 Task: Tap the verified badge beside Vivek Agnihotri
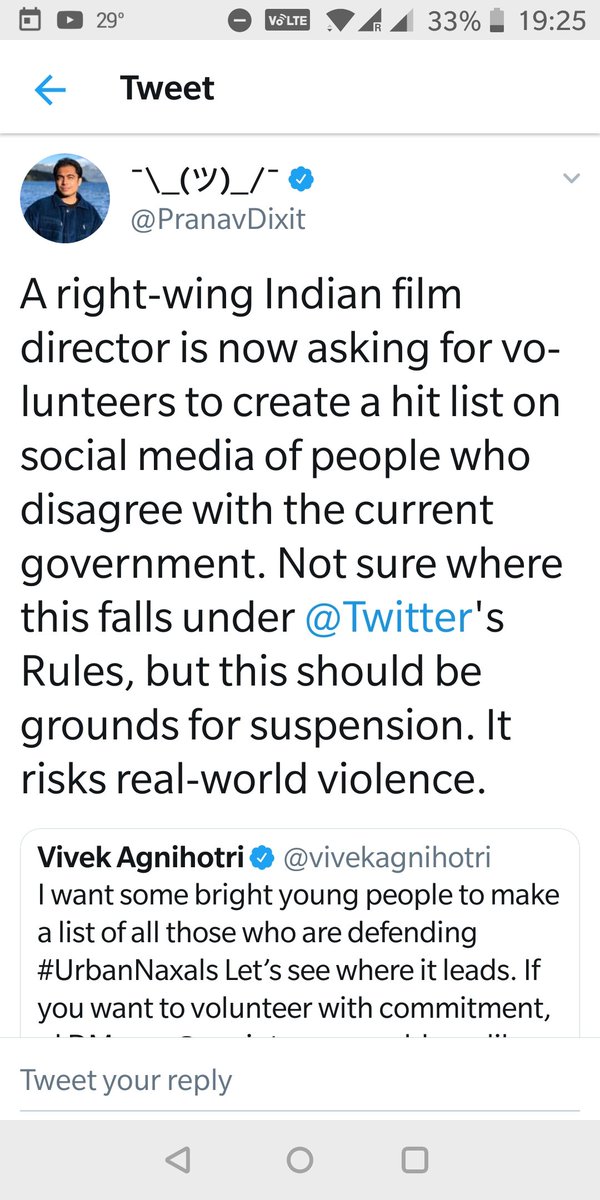(x=263, y=857)
